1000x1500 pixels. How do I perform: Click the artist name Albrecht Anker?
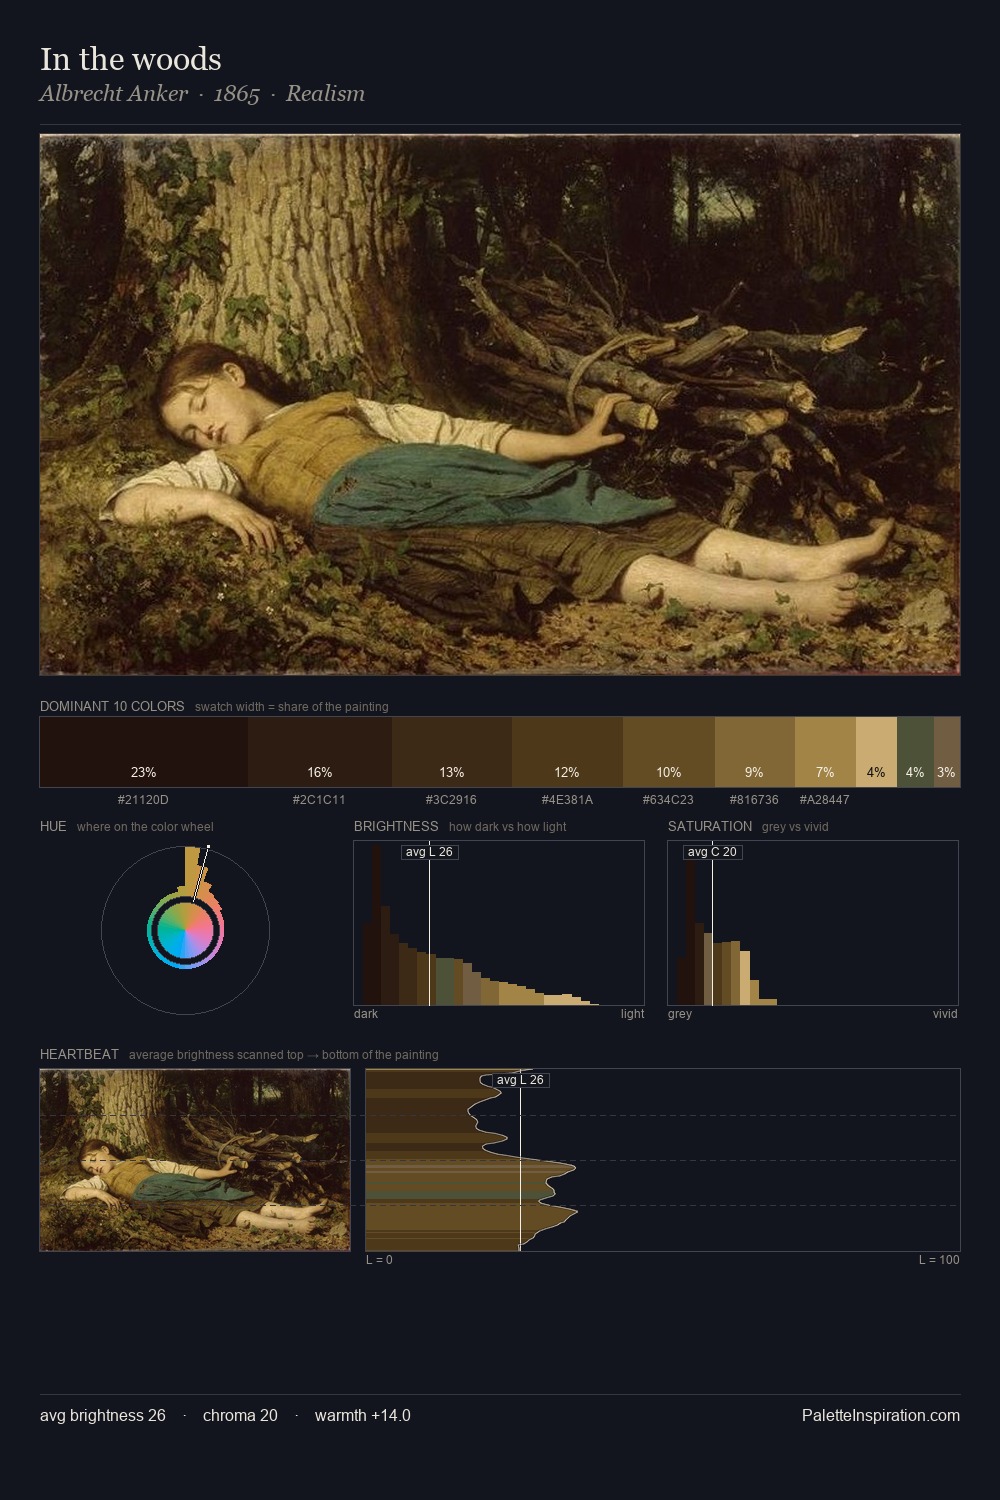(x=114, y=93)
